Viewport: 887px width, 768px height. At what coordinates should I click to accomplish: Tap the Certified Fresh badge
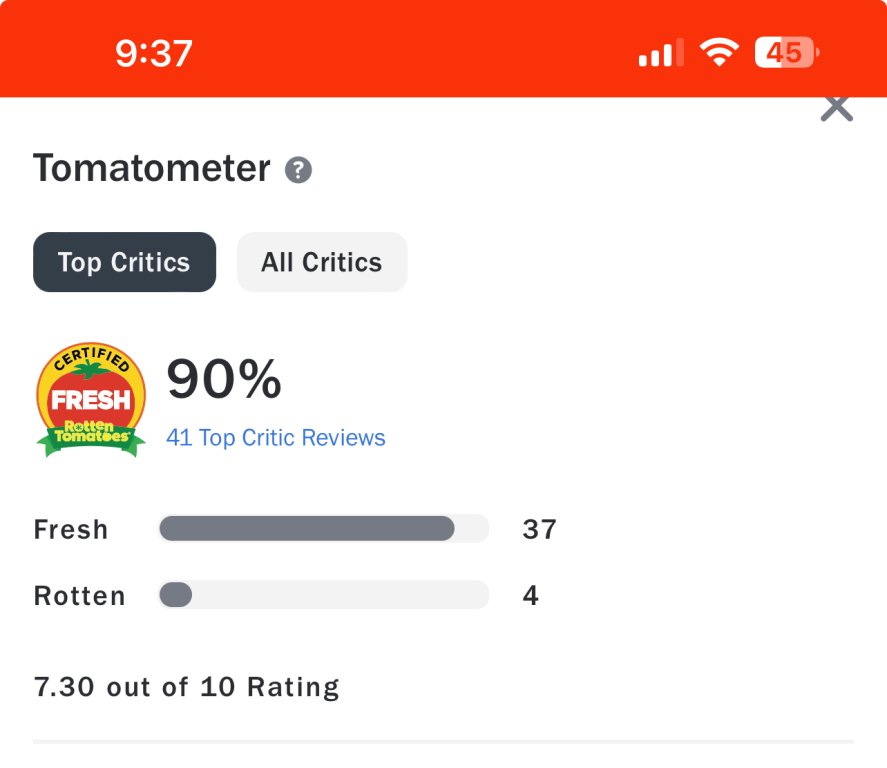click(91, 399)
